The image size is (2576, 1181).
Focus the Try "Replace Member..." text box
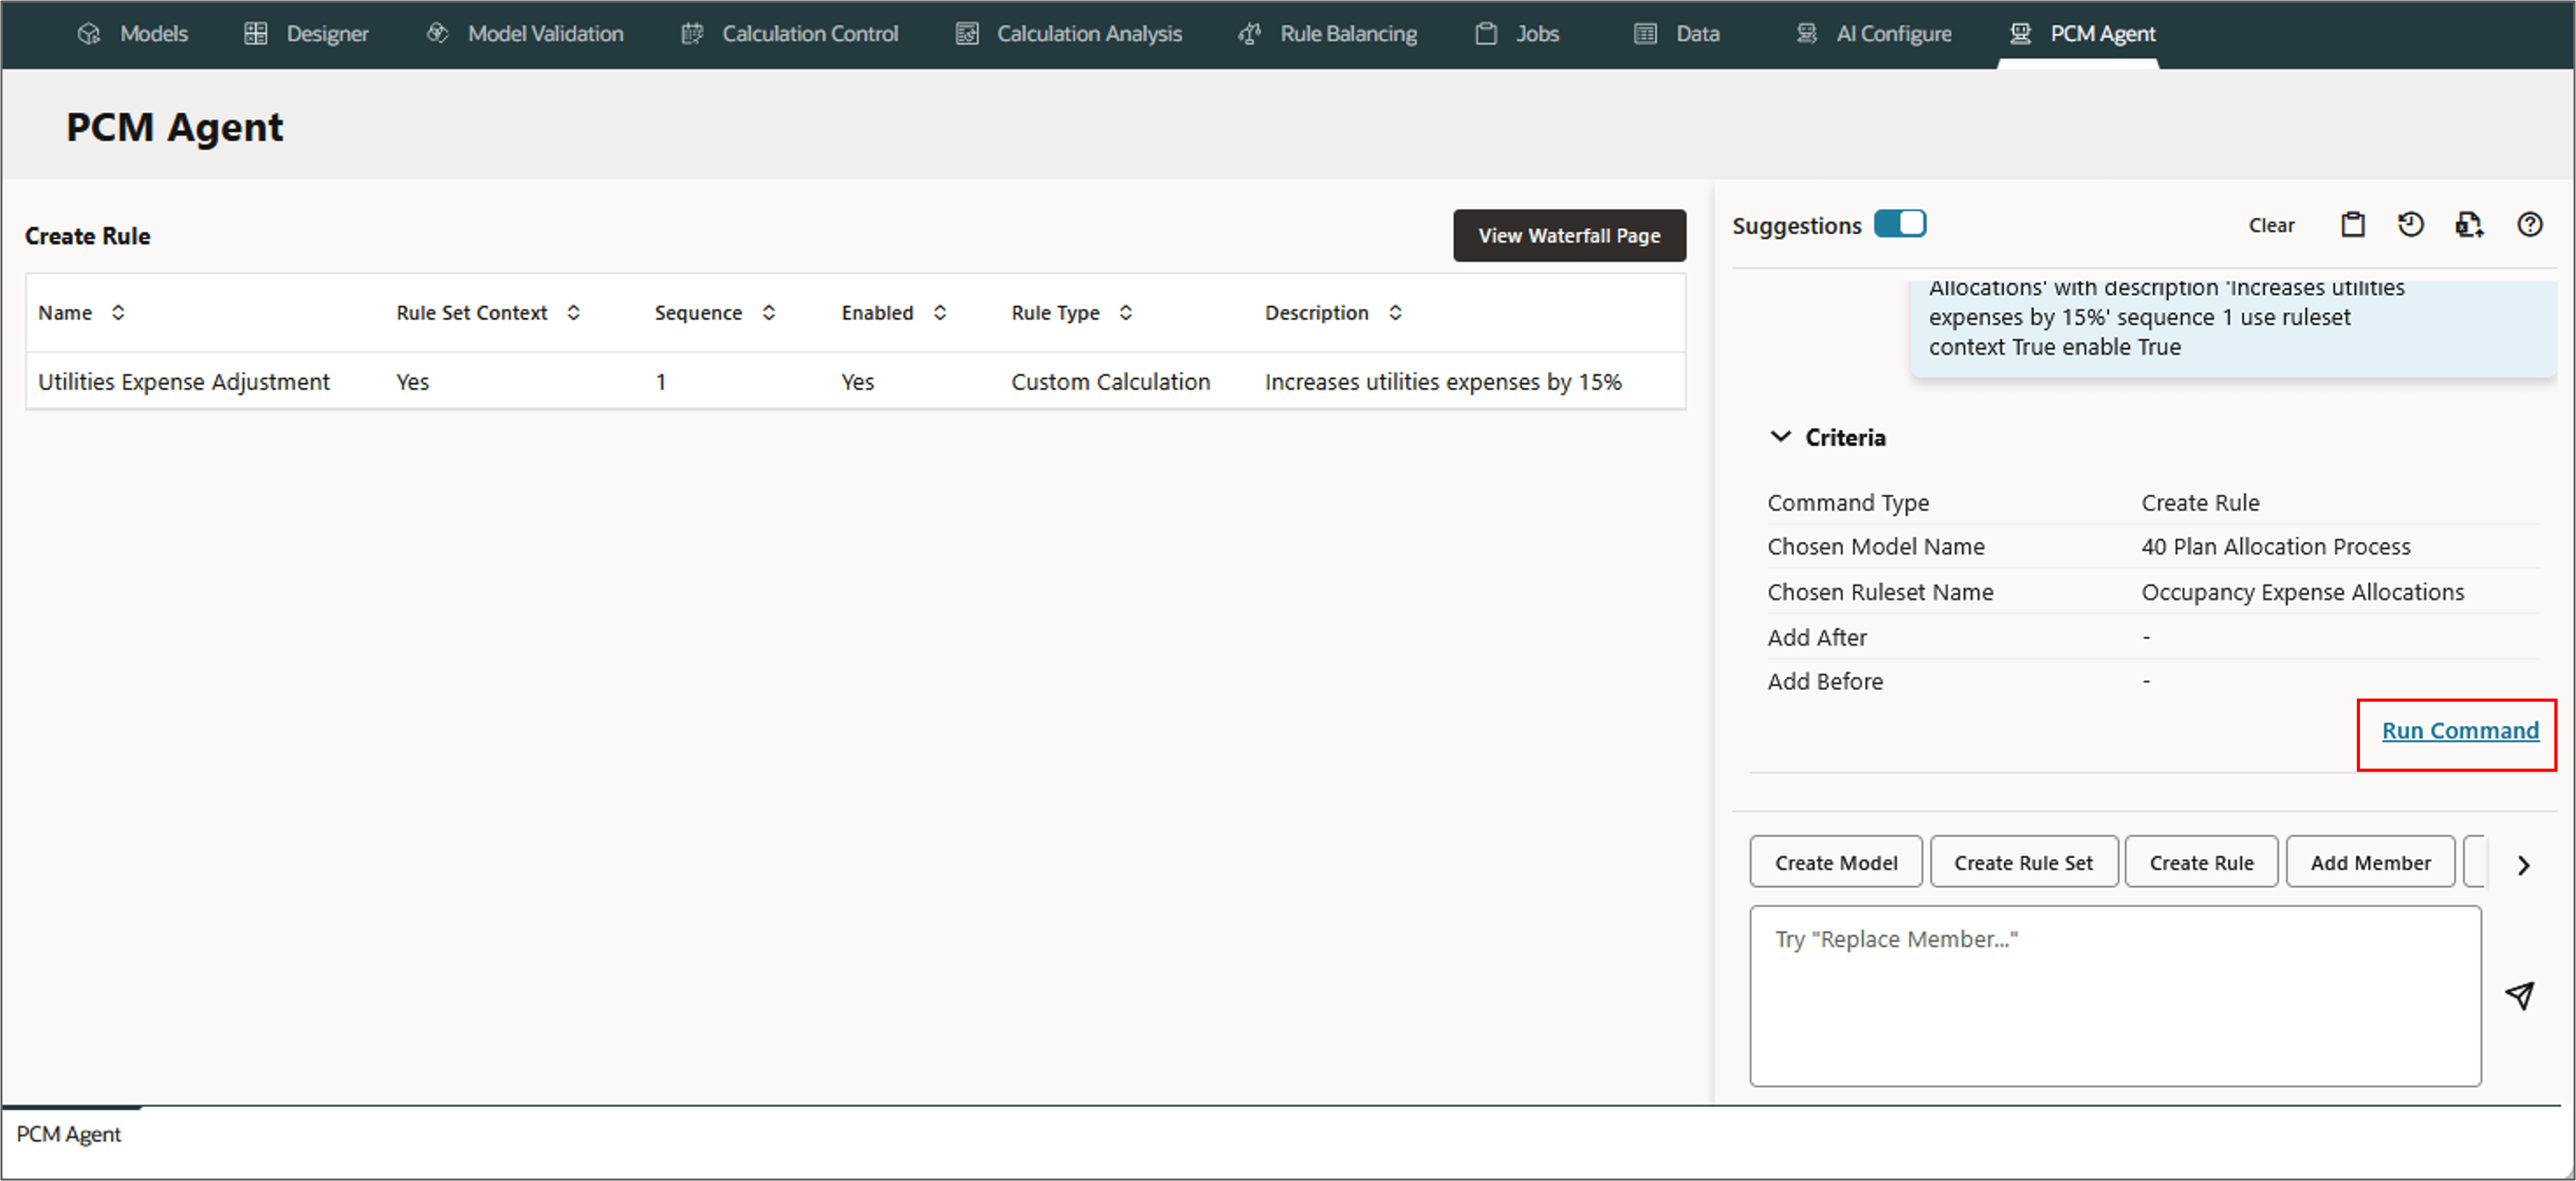(2114, 996)
